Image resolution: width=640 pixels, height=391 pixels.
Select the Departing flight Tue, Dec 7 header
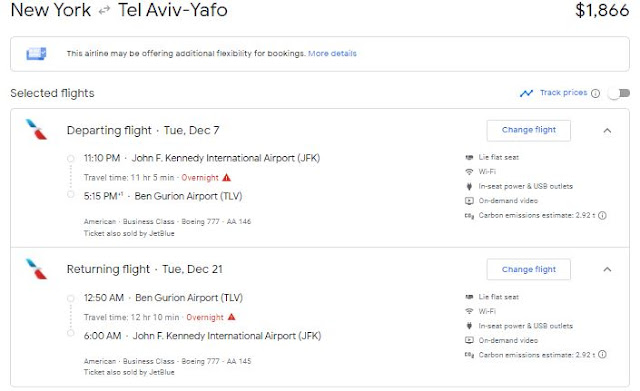143,131
